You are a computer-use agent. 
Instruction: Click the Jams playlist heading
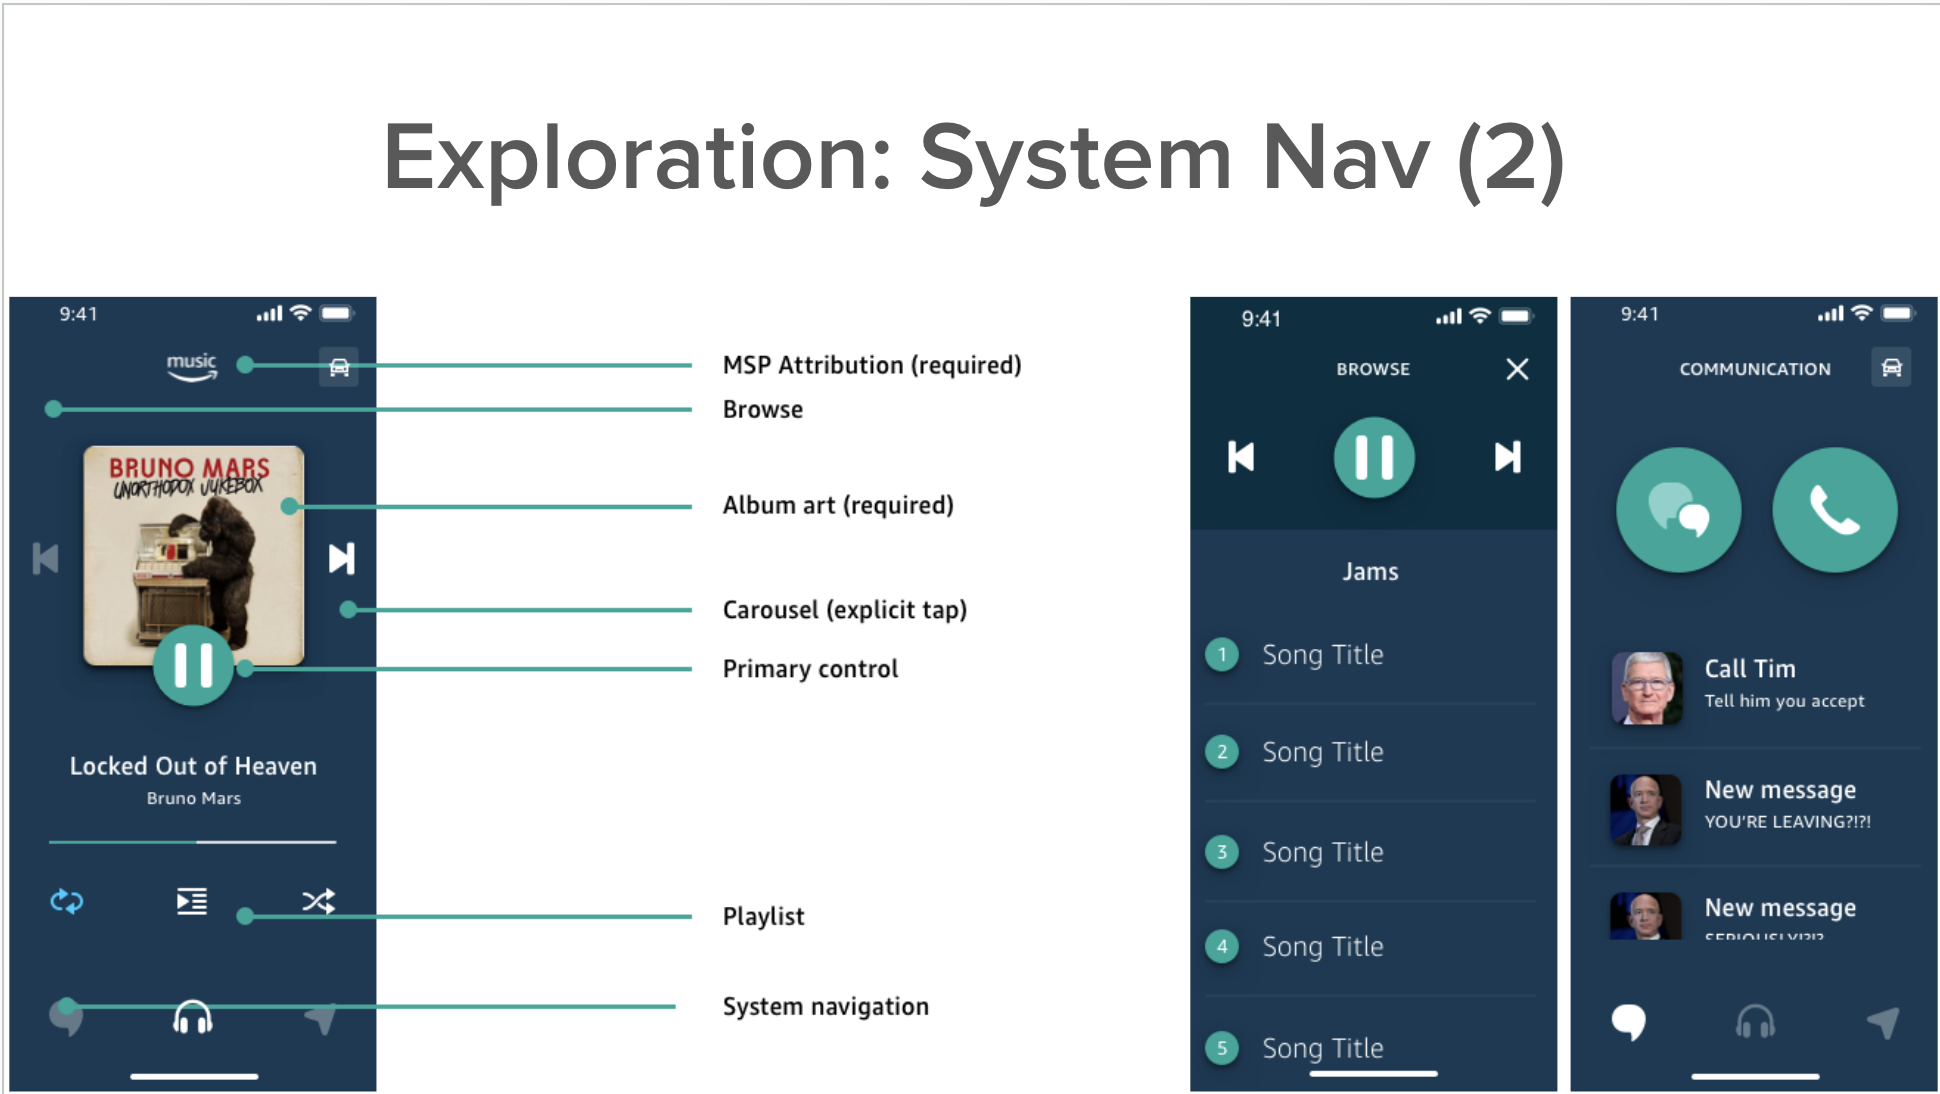pos(1370,571)
